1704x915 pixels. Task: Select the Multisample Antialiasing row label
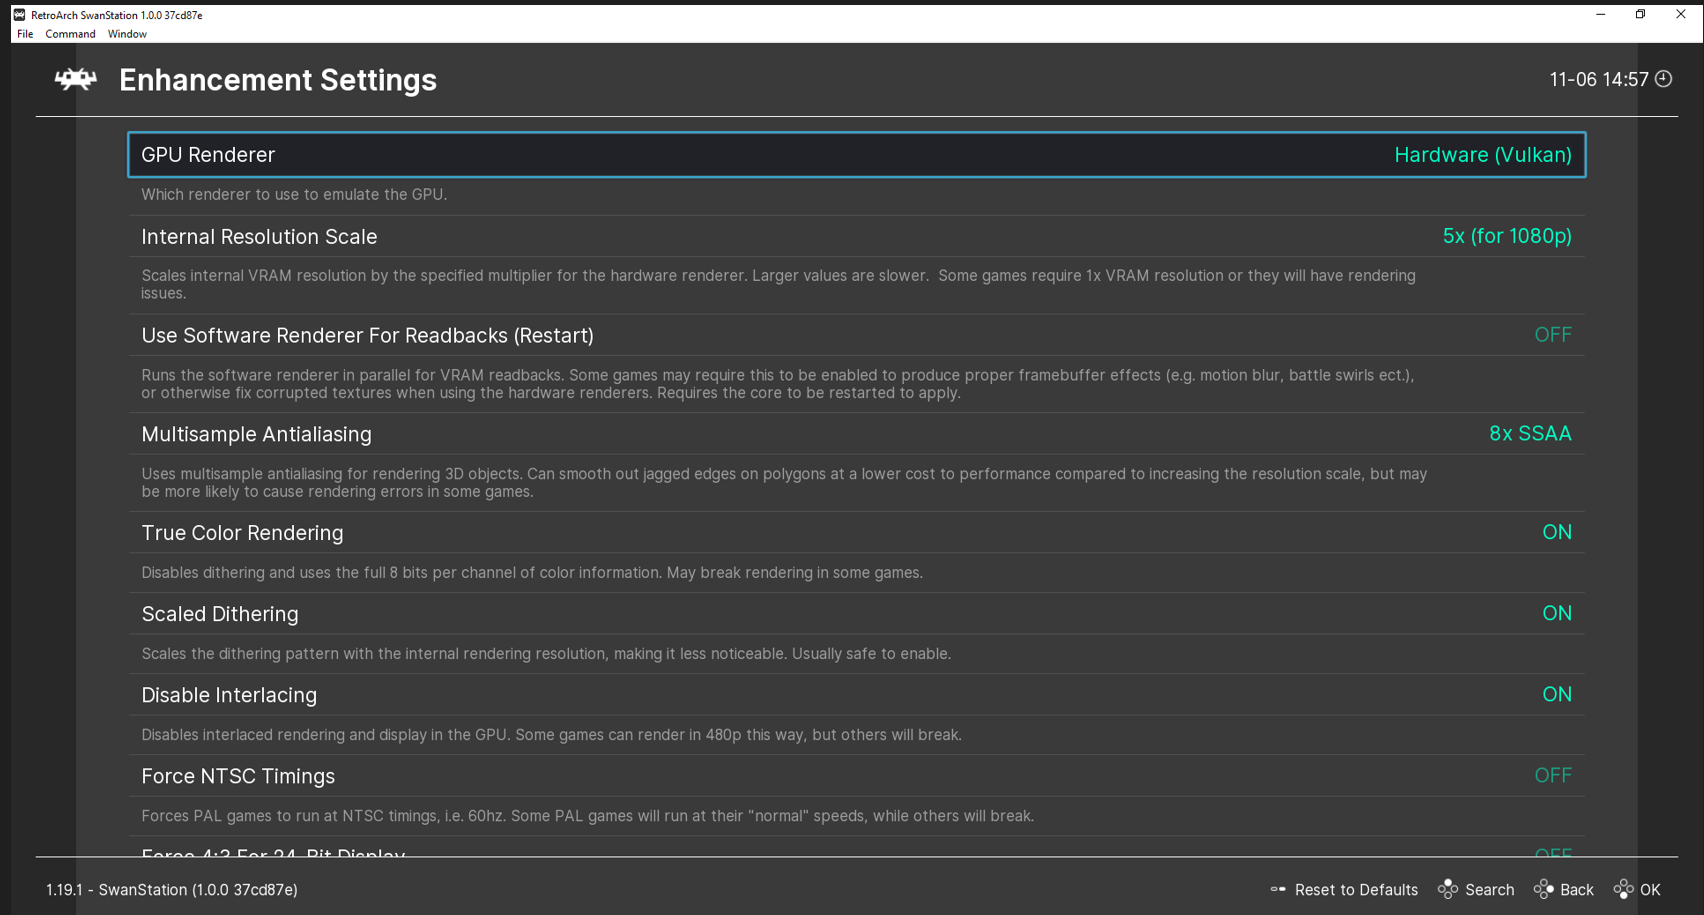(256, 434)
